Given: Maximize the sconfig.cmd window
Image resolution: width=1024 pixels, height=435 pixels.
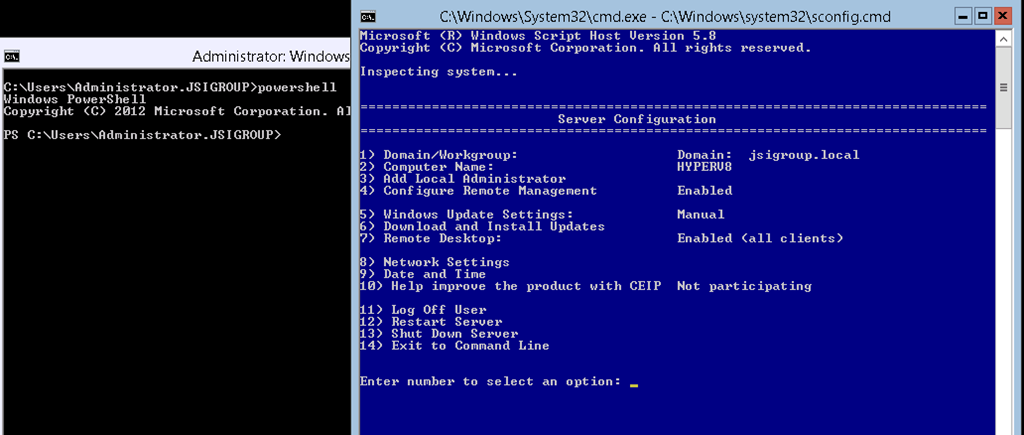Looking at the screenshot, I should [982, 16].
